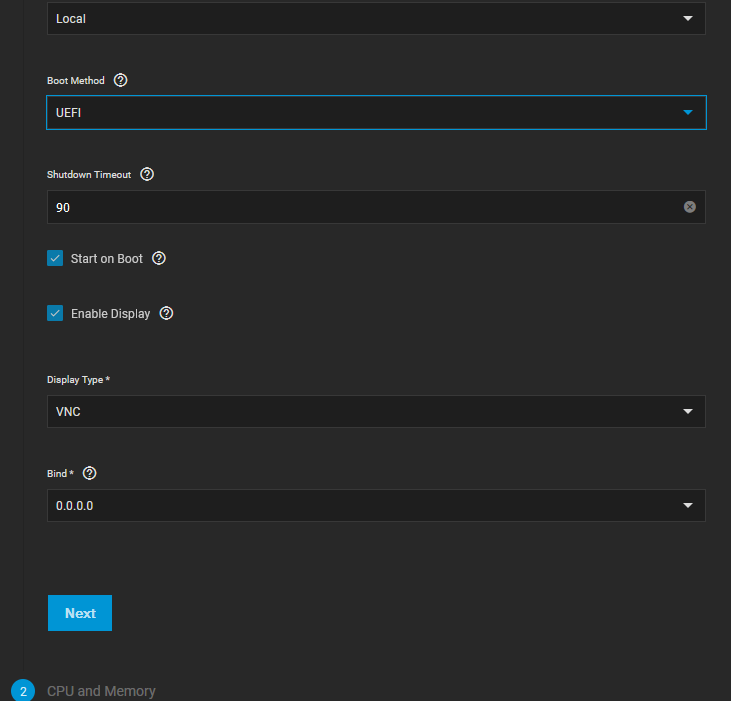The height and width of the screenshot is (701, 731).
Task: Click the blue caret arrow in UEFI field
Action: [x=688, y=112]
